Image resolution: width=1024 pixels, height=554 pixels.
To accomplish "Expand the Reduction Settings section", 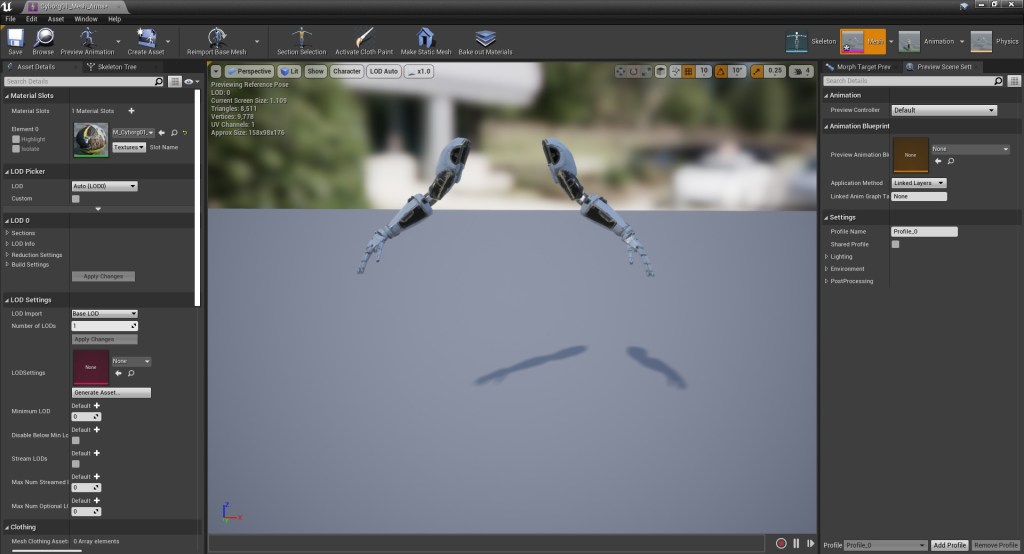I will click(36, 255).
